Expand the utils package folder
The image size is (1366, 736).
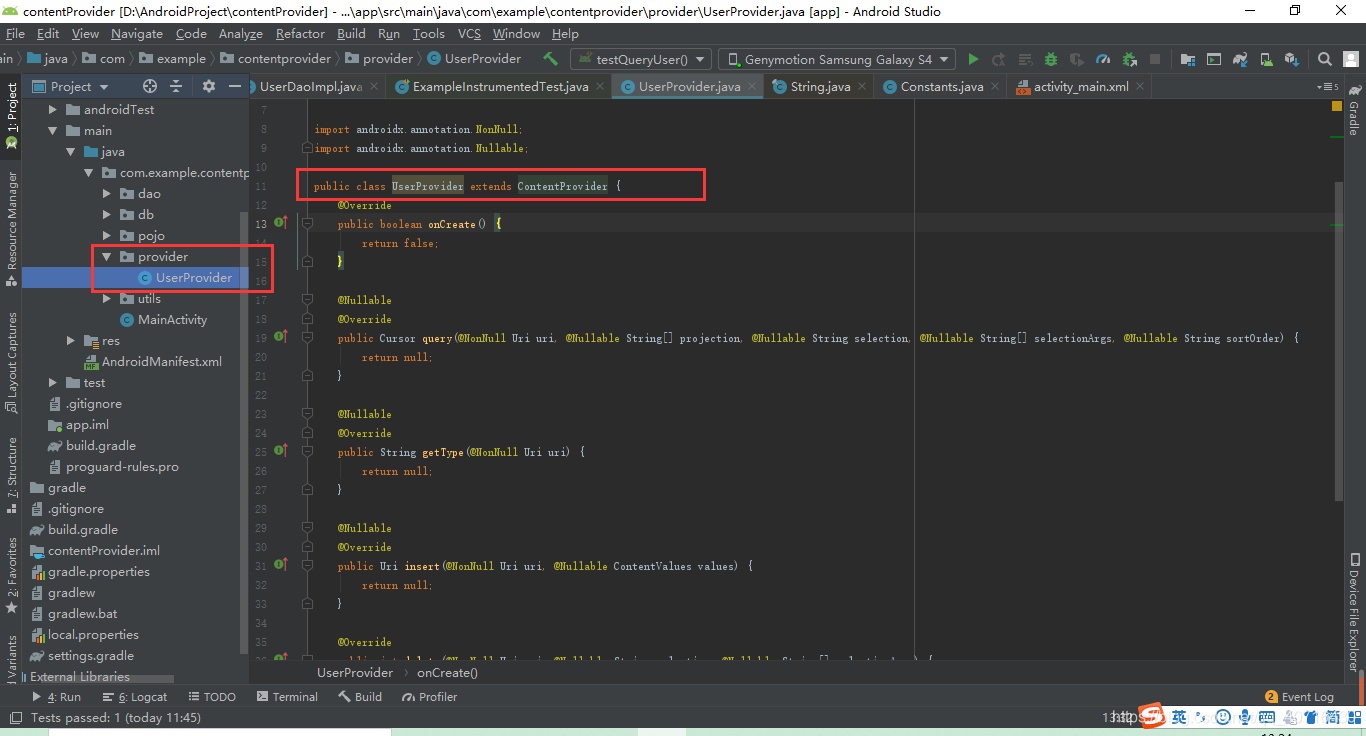pyautogui.click(x=106, y=299)
